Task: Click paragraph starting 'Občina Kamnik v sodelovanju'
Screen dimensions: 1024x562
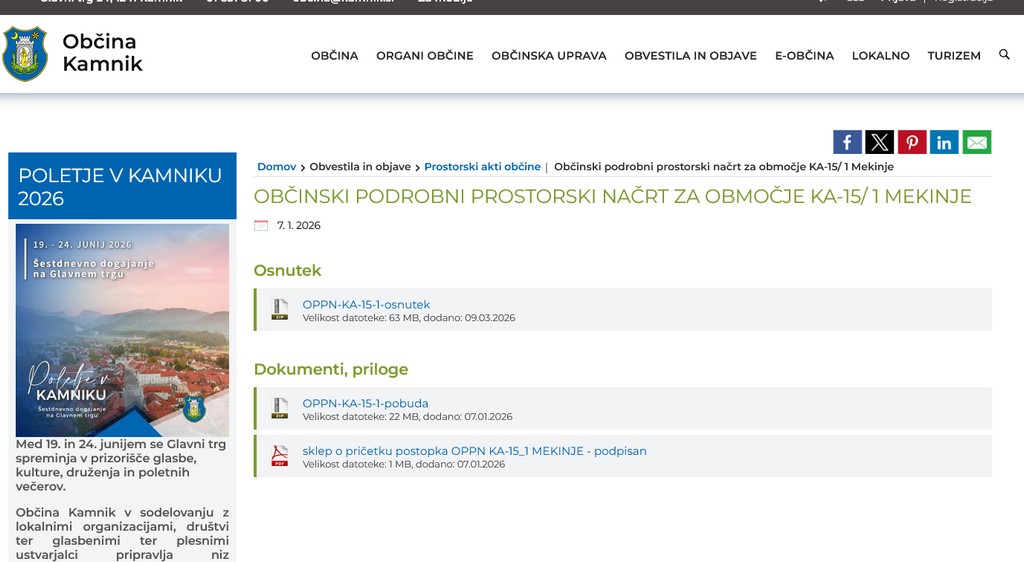Action: [122, 533]
